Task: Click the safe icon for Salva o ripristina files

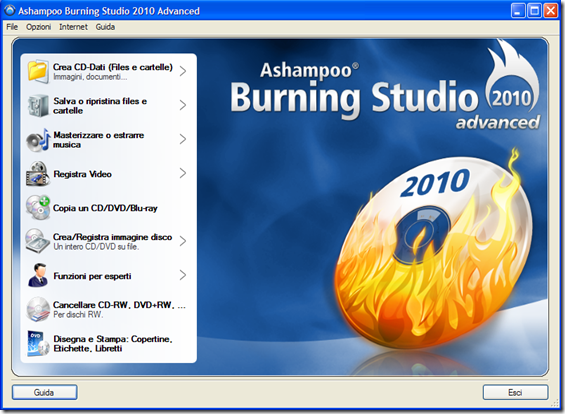Action: [x=37, y=106]
